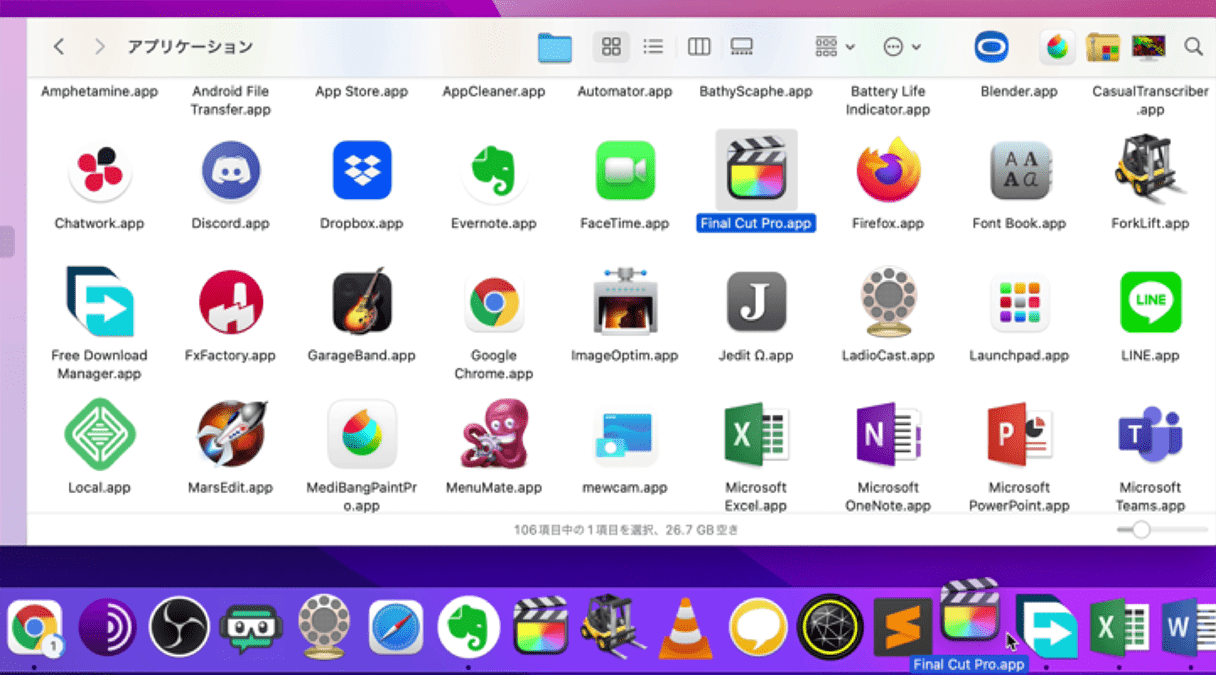This screenshot has width=1216, height=675.
Task: Click the MediBang toolbar shortcut icon
Action: pos(1056,46)
